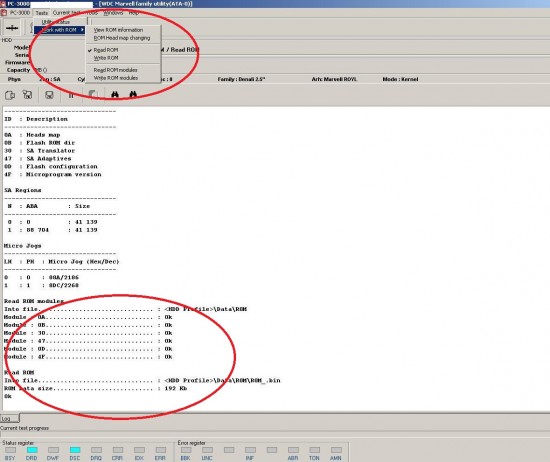This screenshot has width=550, height=462.
Task: Click the Current test progress bar
Action: 275,435
